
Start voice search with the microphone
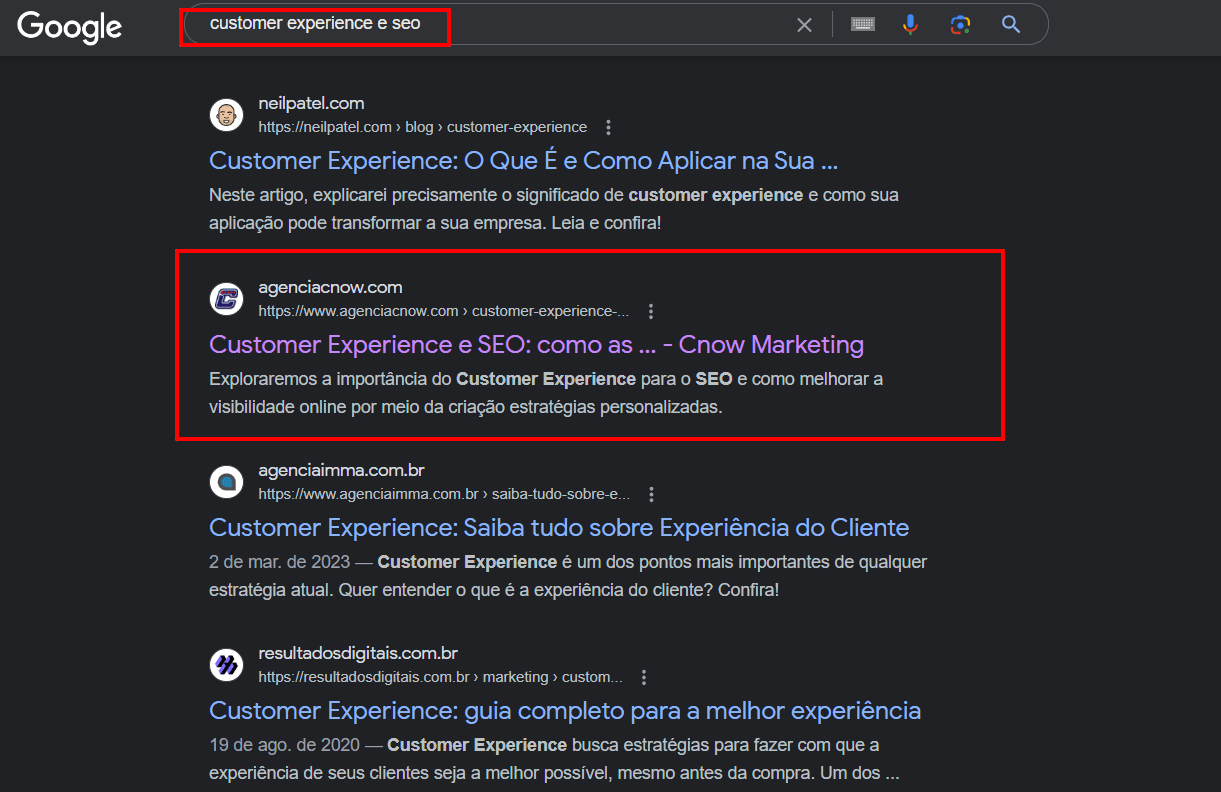click(x=910, y=25)
